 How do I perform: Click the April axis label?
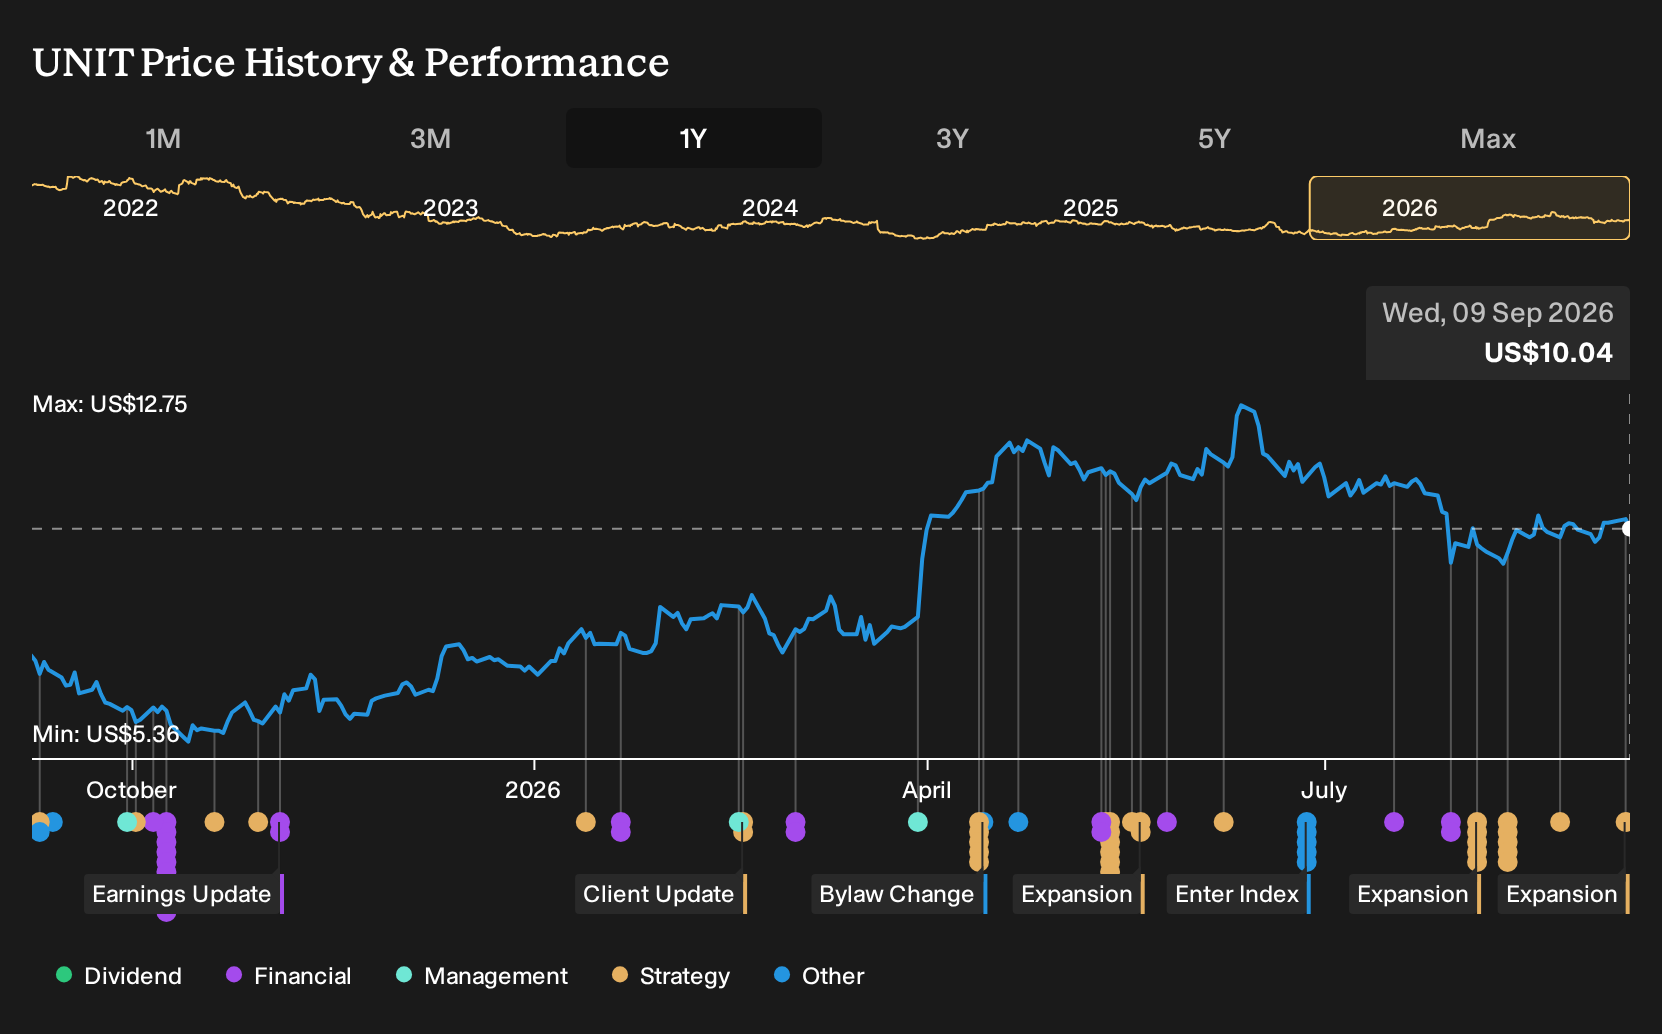coord(927,790)
